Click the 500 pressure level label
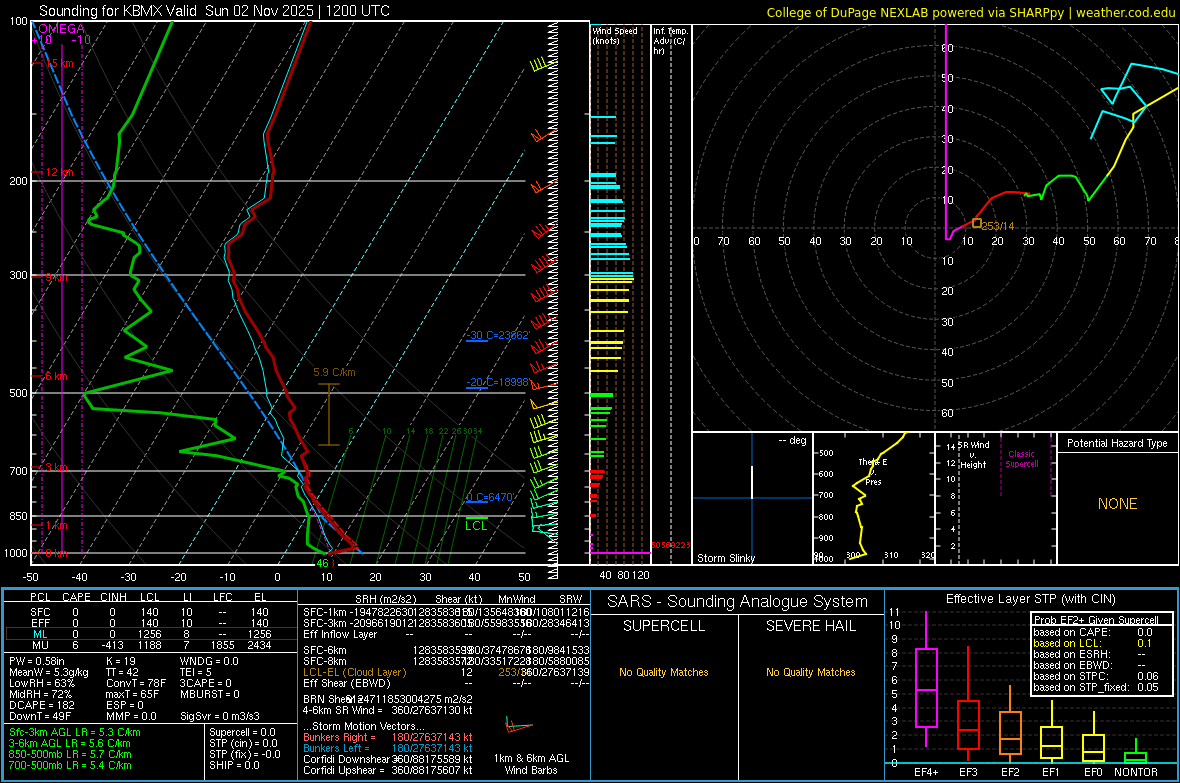The image size is (1180, 783). (18, 393)
